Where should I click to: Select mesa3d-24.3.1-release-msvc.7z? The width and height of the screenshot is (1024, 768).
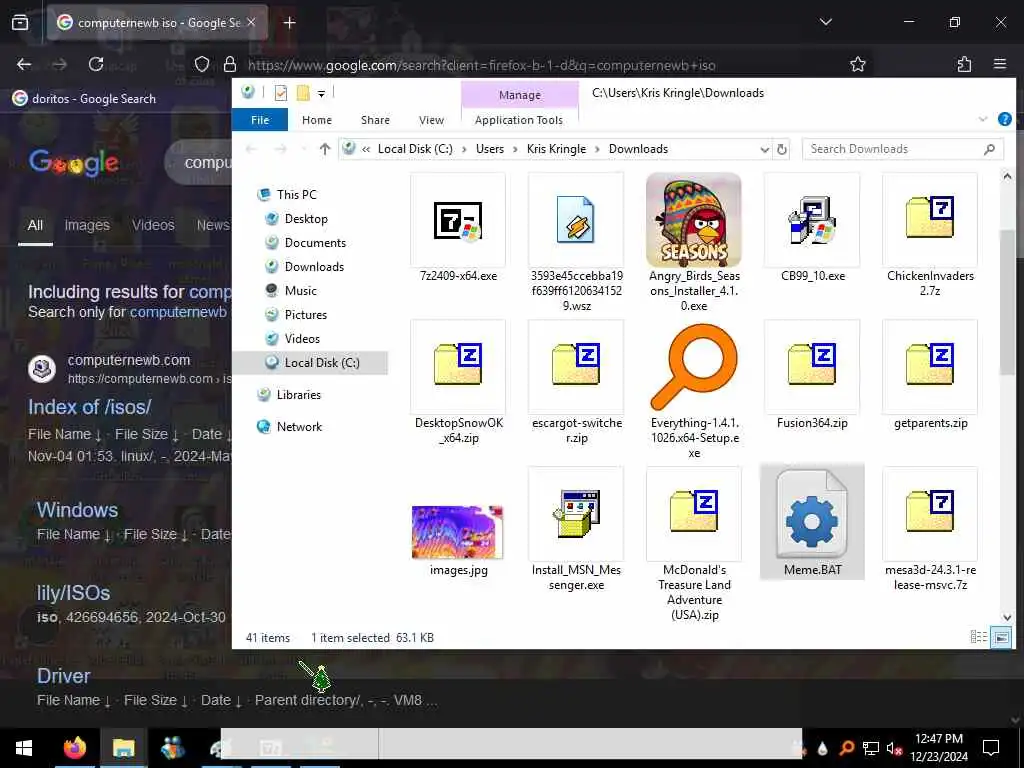point(930,530)
